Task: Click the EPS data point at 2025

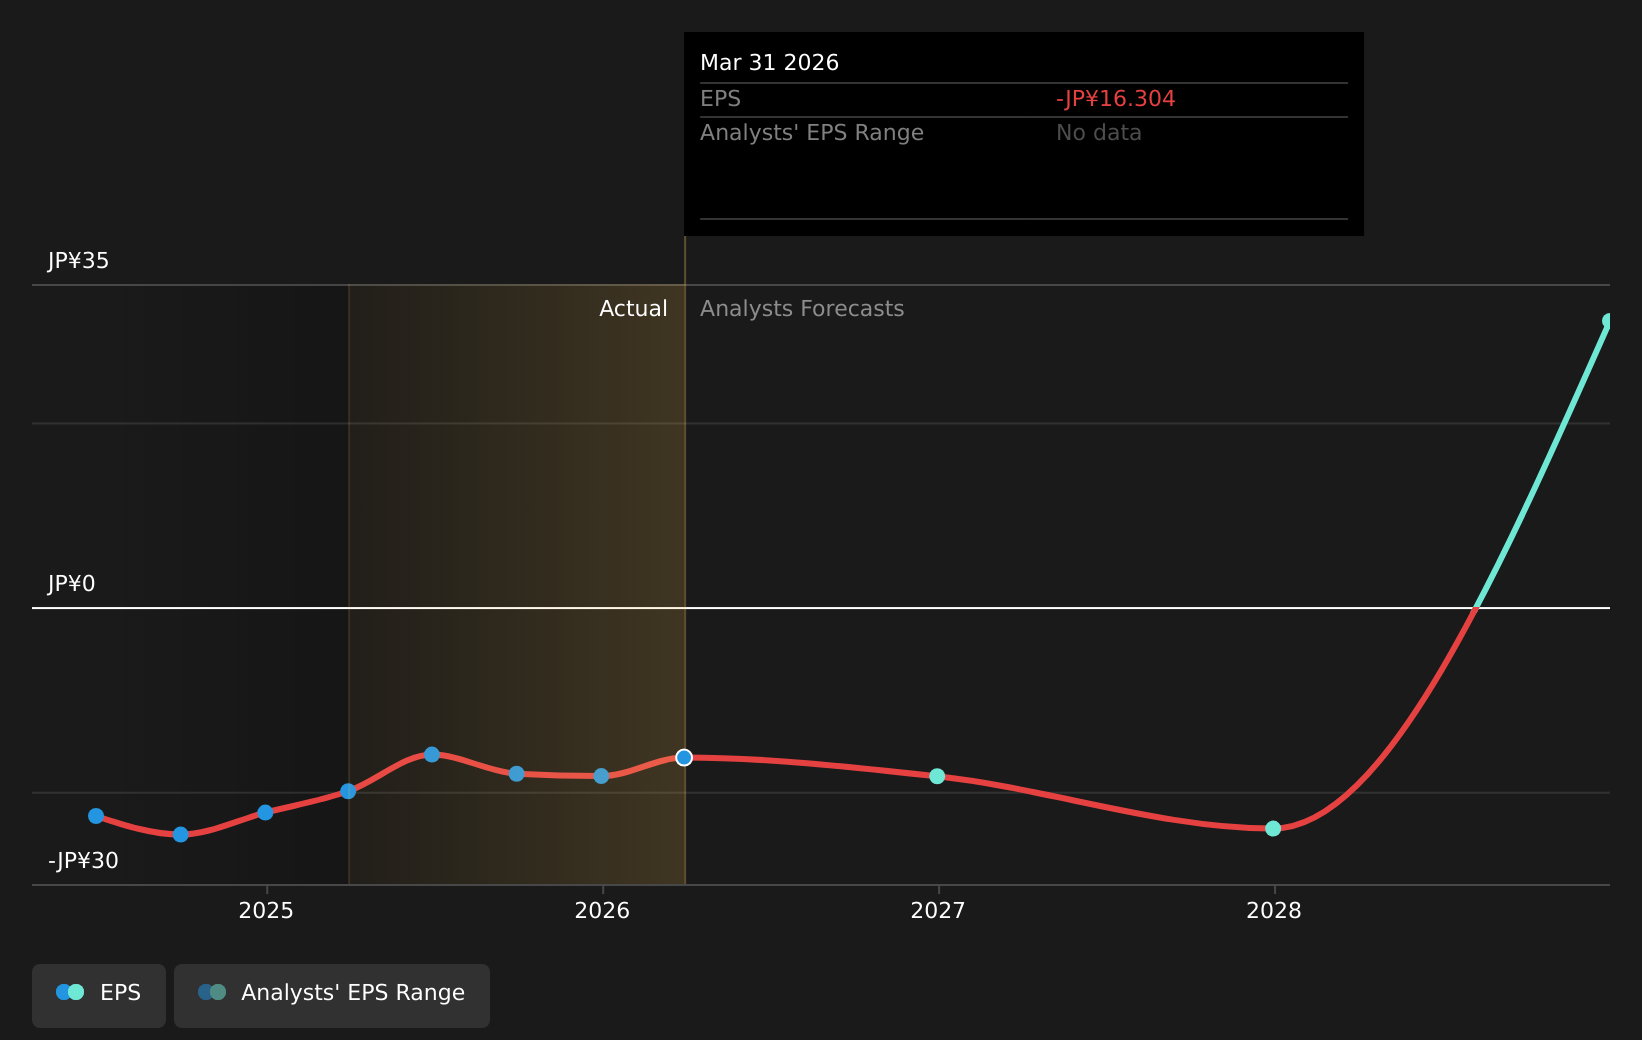Action: click(x=265, y=812)
